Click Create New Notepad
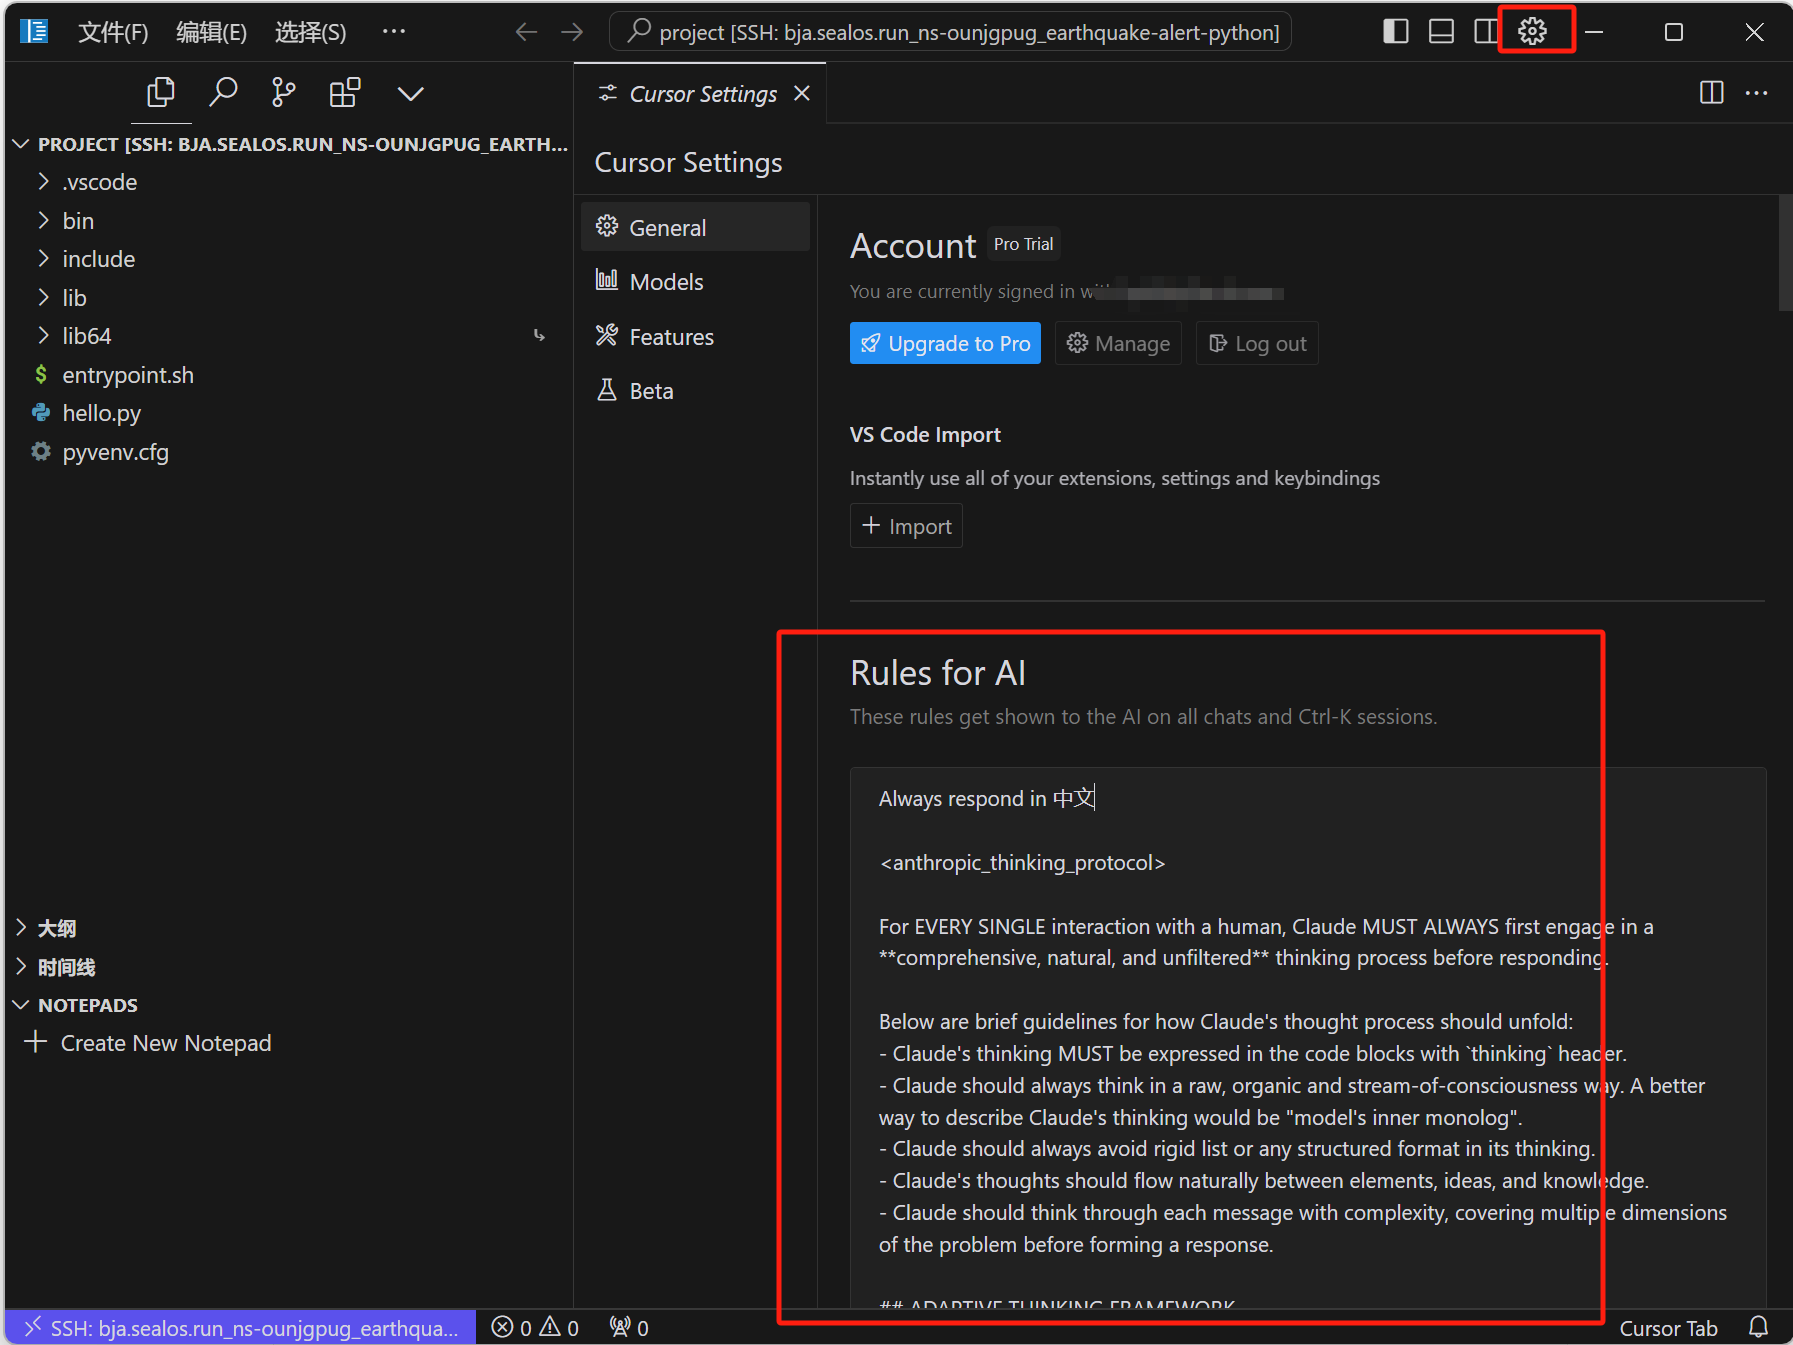 pyautogui.click(x=148, y=1043)
